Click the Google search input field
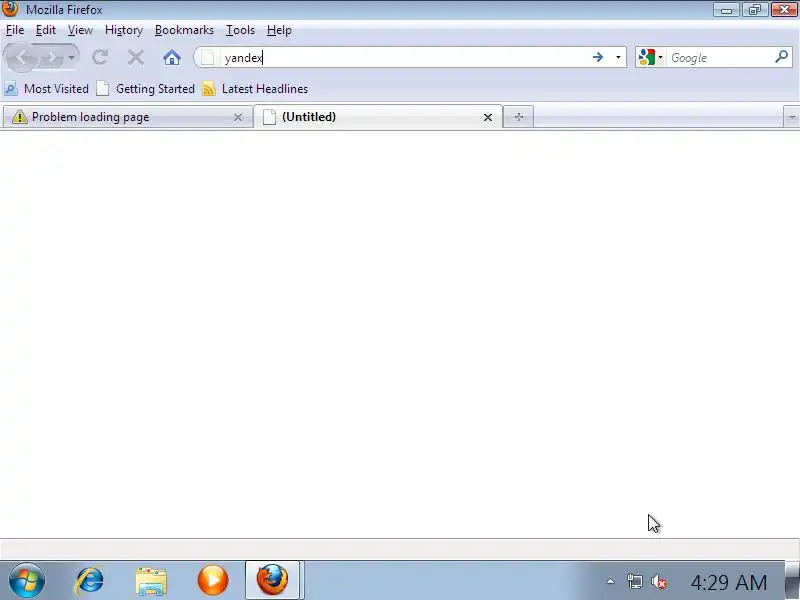 [x=720, y=58]
